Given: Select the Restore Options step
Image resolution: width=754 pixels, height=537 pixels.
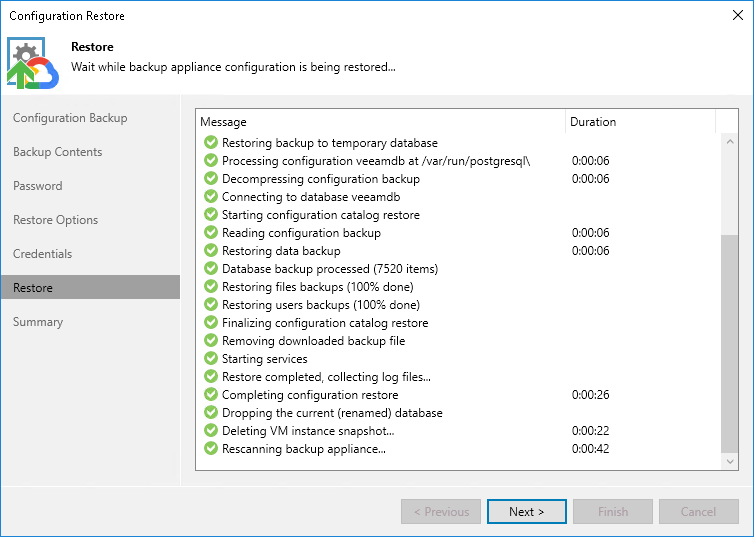Looking at the screenshot, I should coord(55,220).
